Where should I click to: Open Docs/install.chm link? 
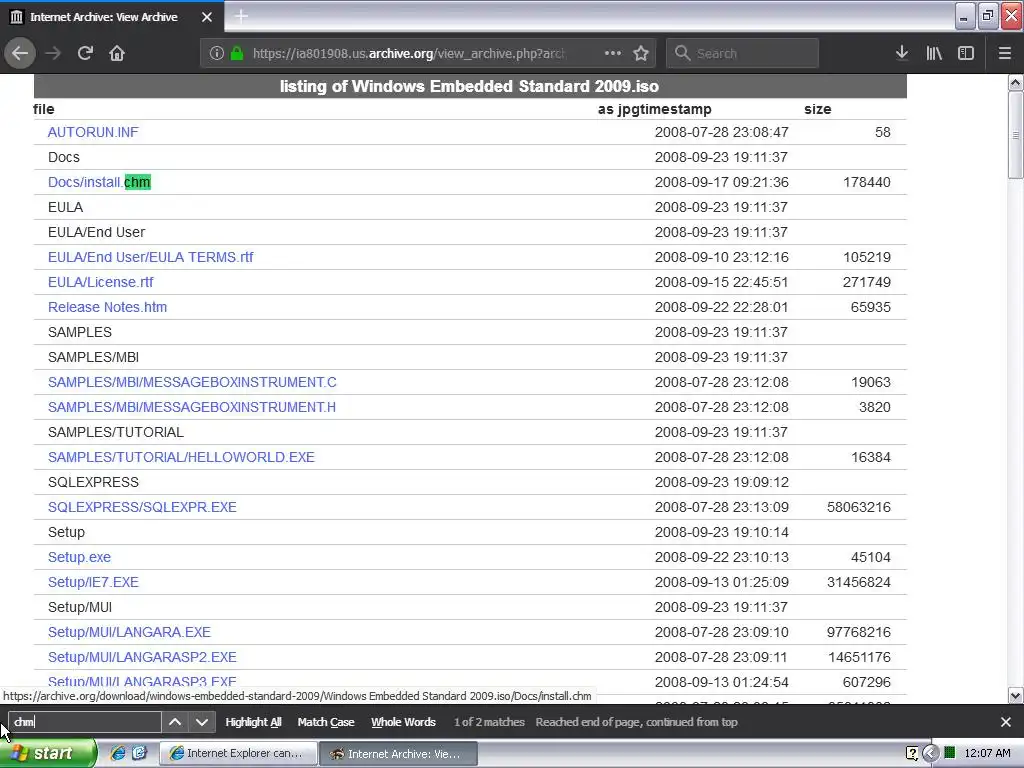tap(99, 182)
